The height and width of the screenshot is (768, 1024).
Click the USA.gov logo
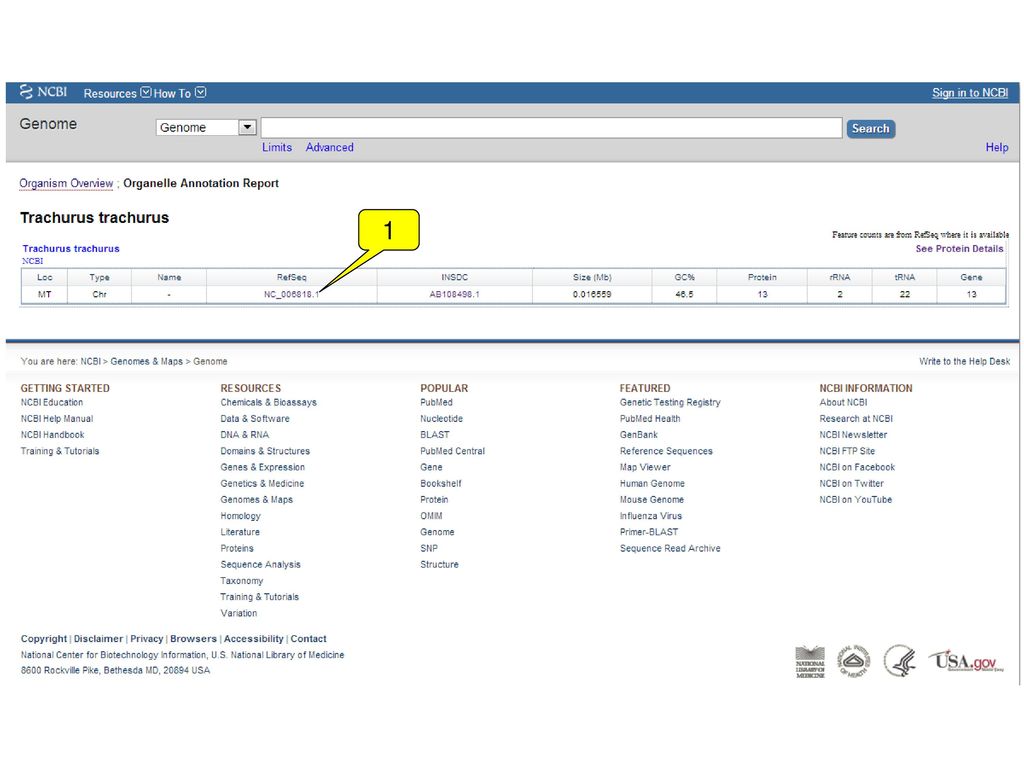(967, 661)
